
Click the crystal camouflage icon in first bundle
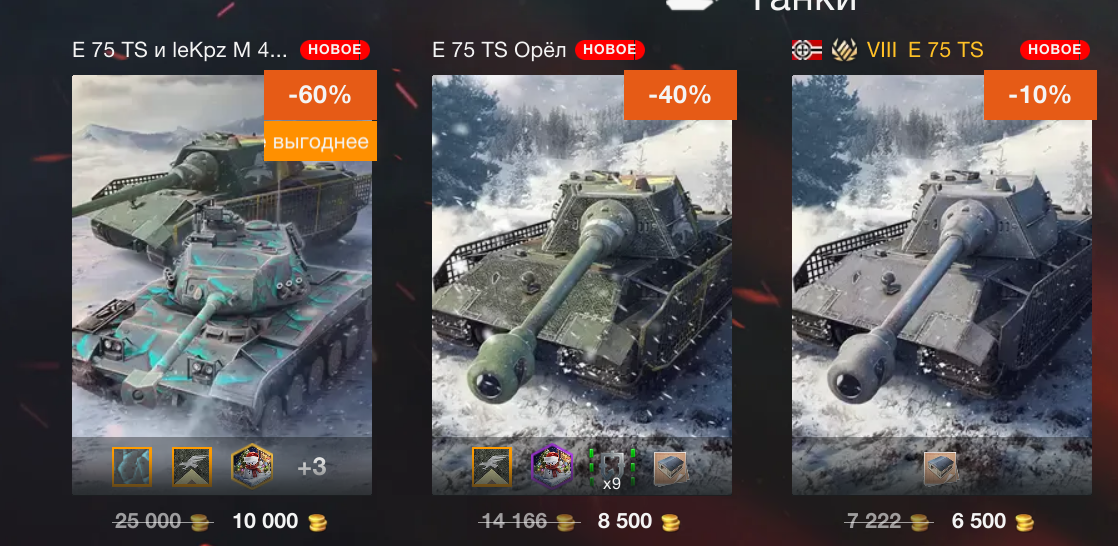click(x=132, y=467)
